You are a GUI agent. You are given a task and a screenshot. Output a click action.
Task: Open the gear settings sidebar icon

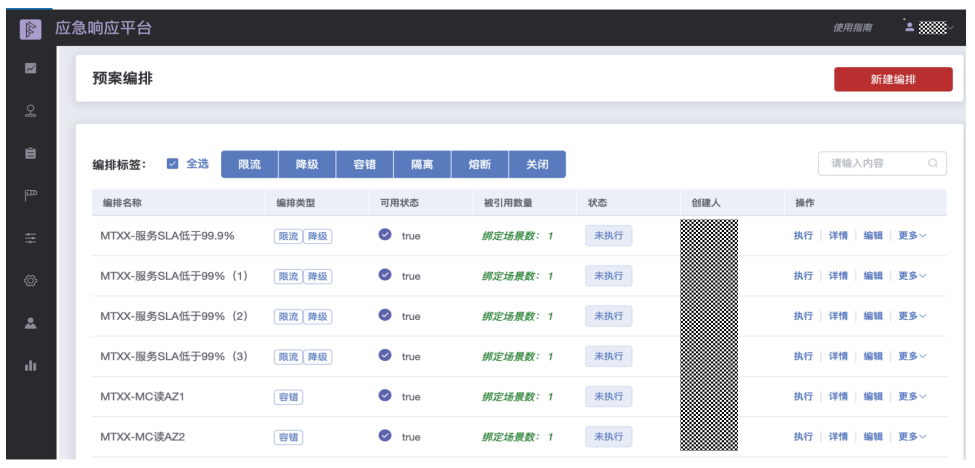coord(30,280)
